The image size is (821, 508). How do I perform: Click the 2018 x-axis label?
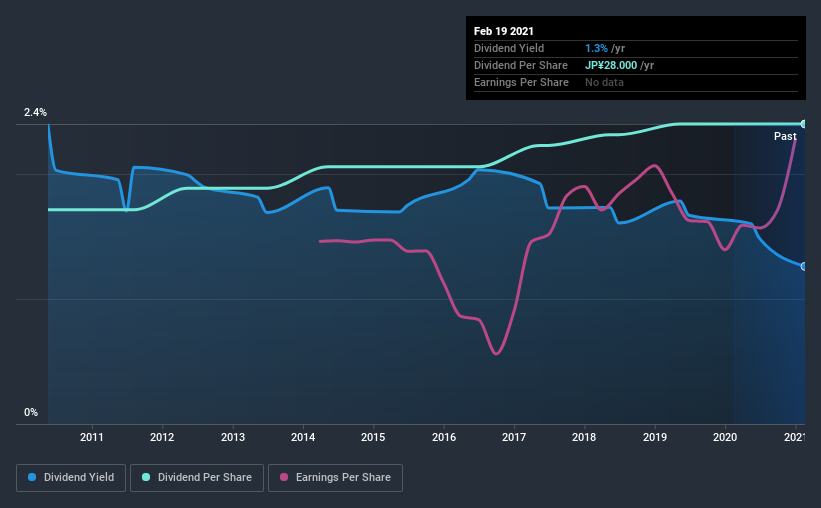pos(584,437)
